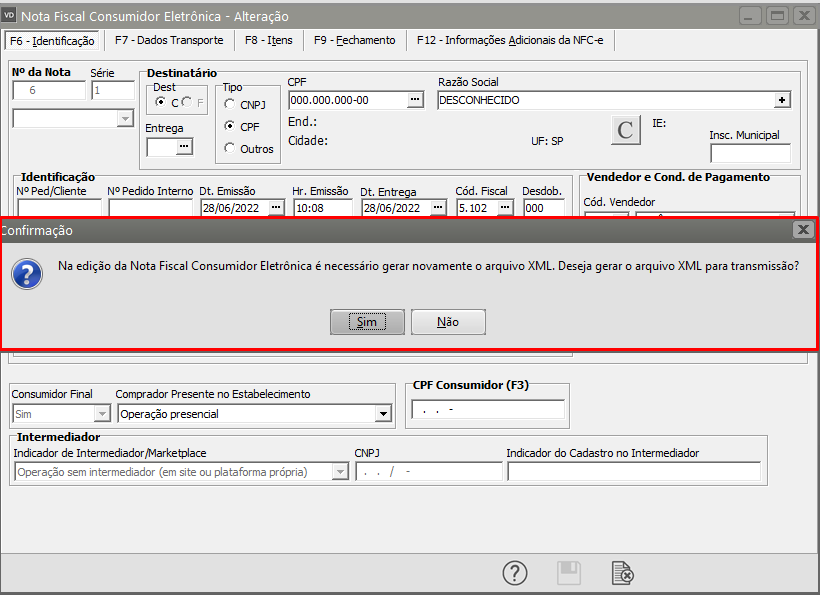Viewport: 820px width, 595px height.
Task: Expand the Consumidor Final dropdown
Action: pos(101,414)
